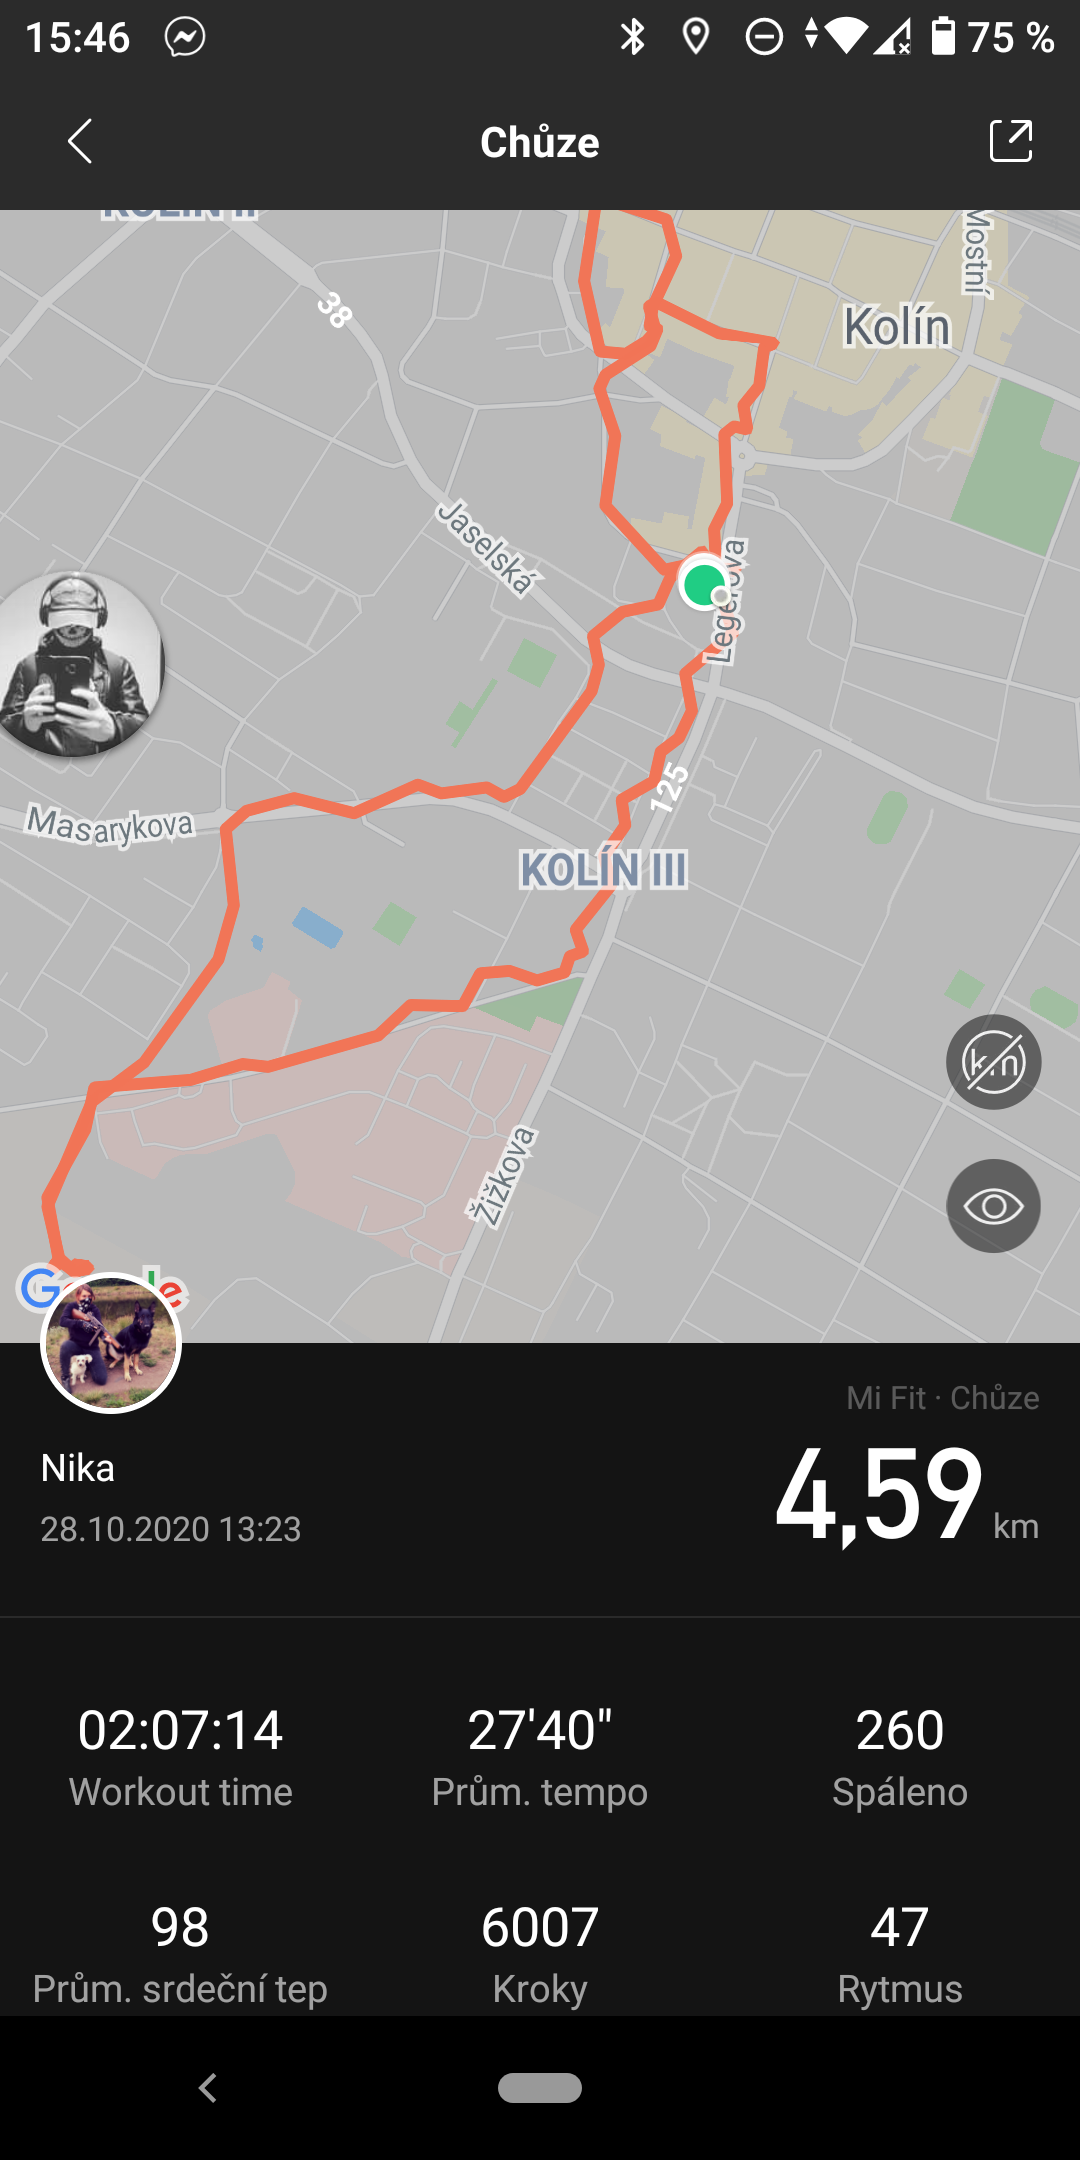Tap the Bluetooth status icon

(632, 38)
